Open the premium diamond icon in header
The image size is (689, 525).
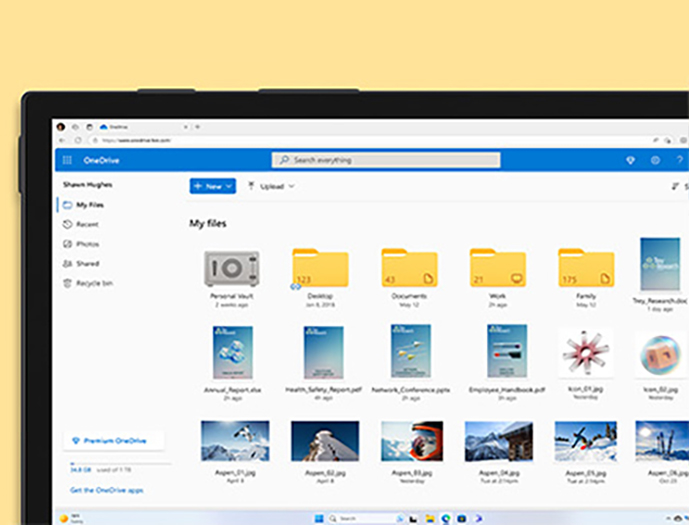pyautogui.click(x=630, y=160)
